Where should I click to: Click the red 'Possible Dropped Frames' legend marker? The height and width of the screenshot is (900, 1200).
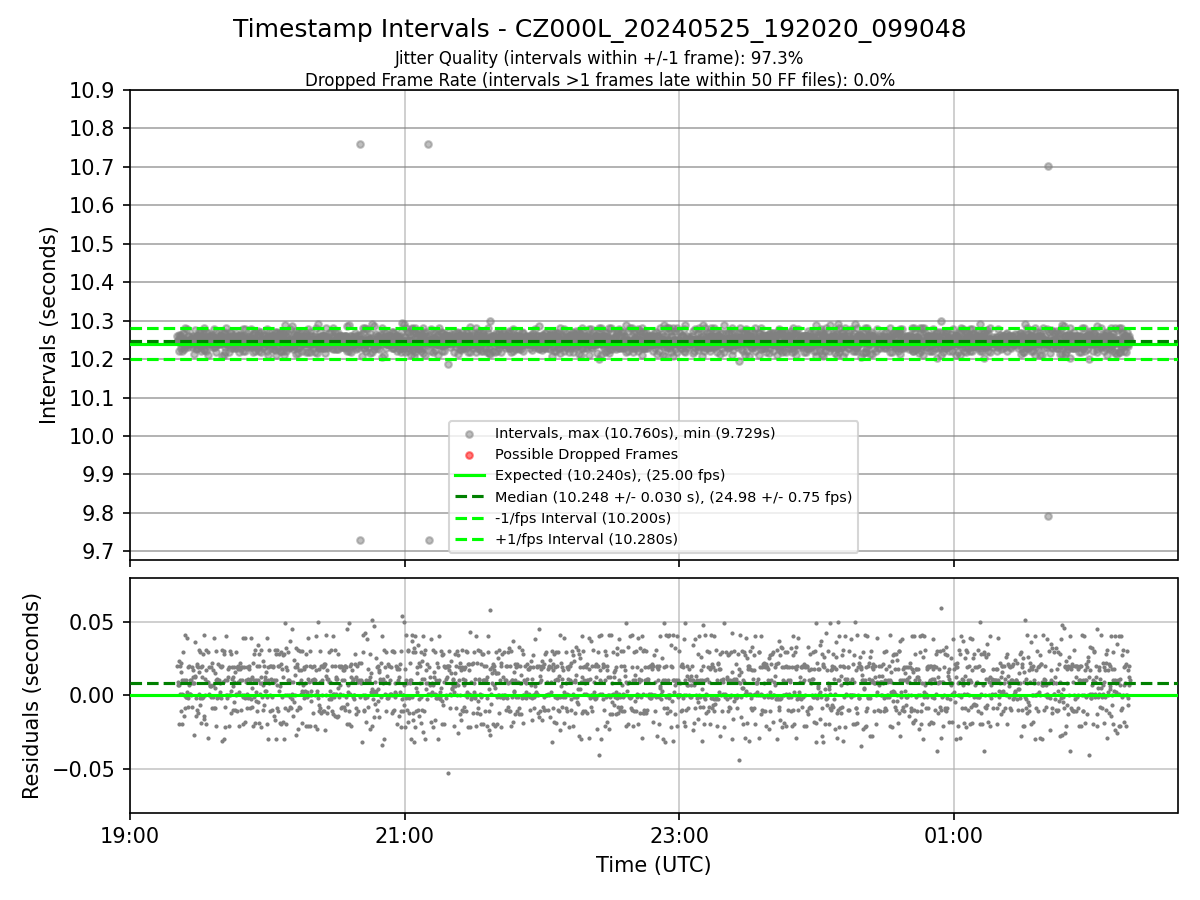pos(470,455)
